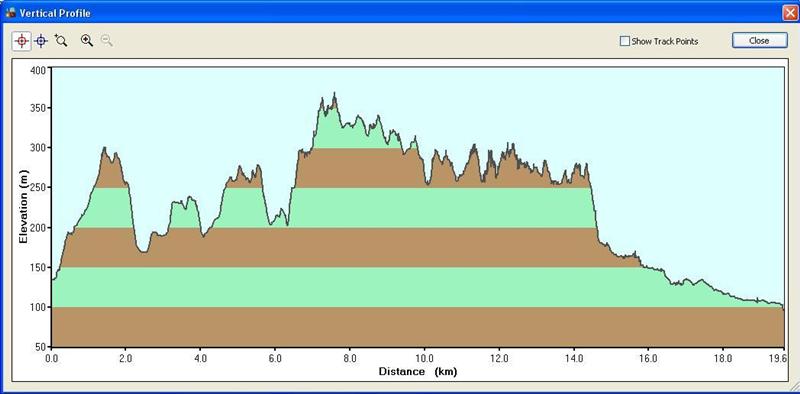
Task: Click the 19.6 distance axis label
Action: point(778,358)
